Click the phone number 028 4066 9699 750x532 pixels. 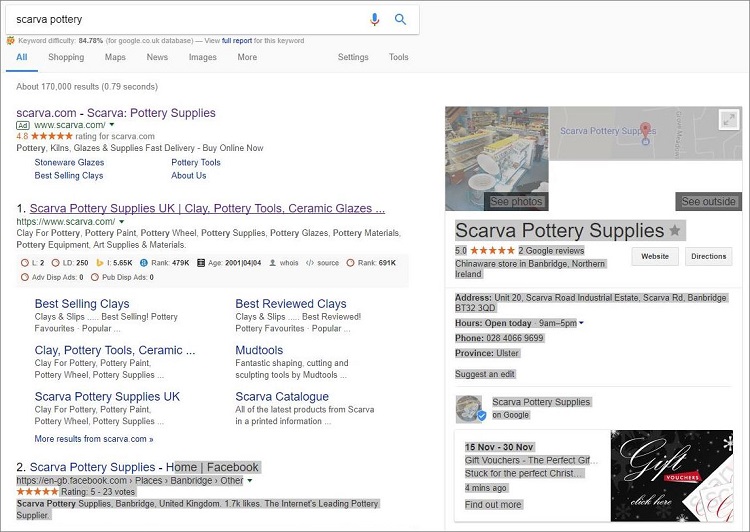click(x=515, y=338)
